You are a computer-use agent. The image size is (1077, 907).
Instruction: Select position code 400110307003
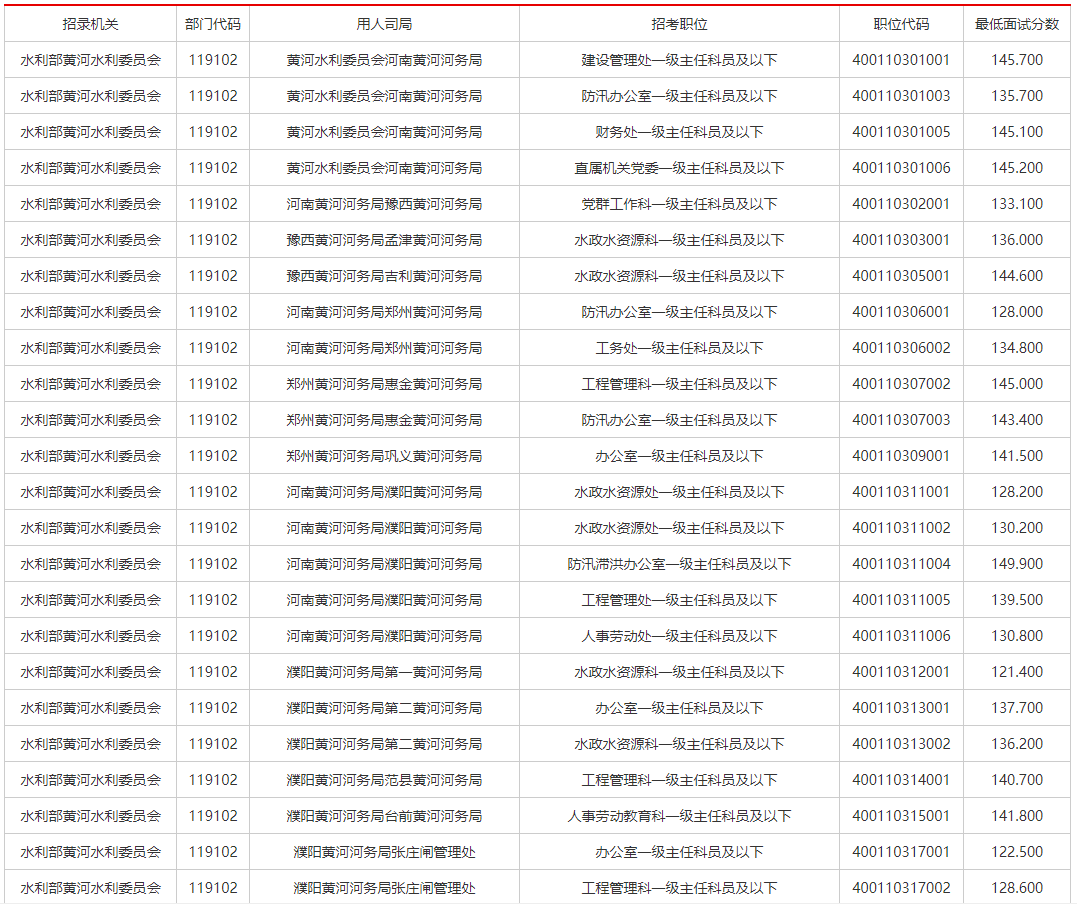(901, 420)
